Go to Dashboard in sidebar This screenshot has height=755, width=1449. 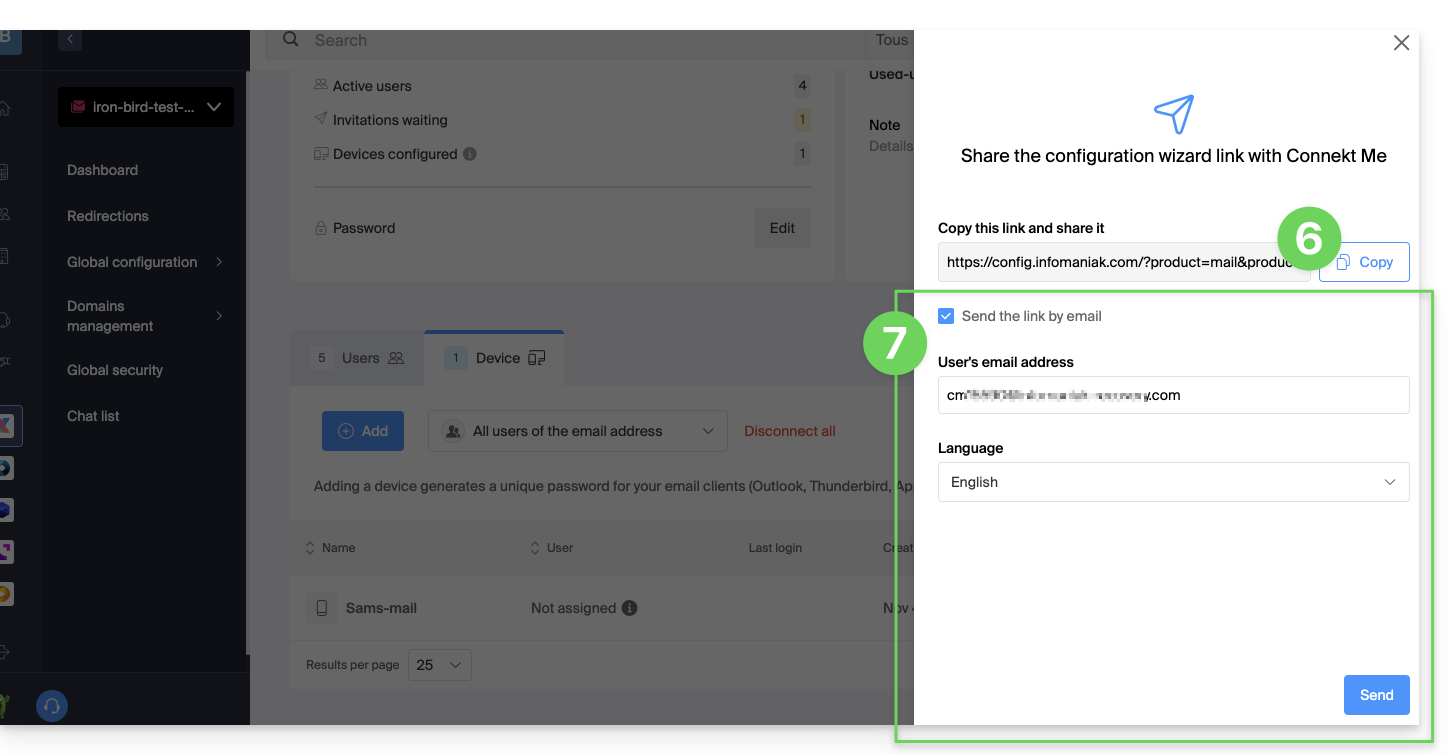(102, 170)
